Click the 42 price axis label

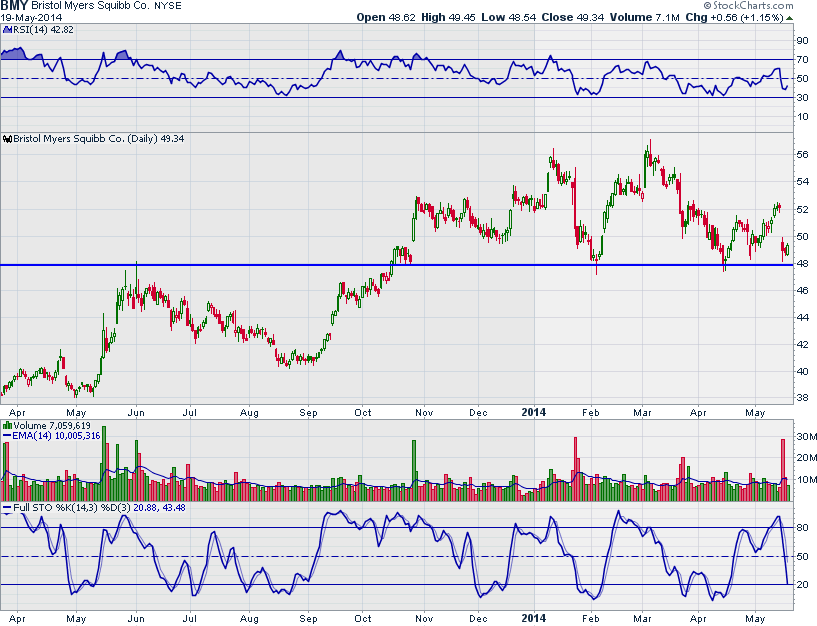coord(802,345)
